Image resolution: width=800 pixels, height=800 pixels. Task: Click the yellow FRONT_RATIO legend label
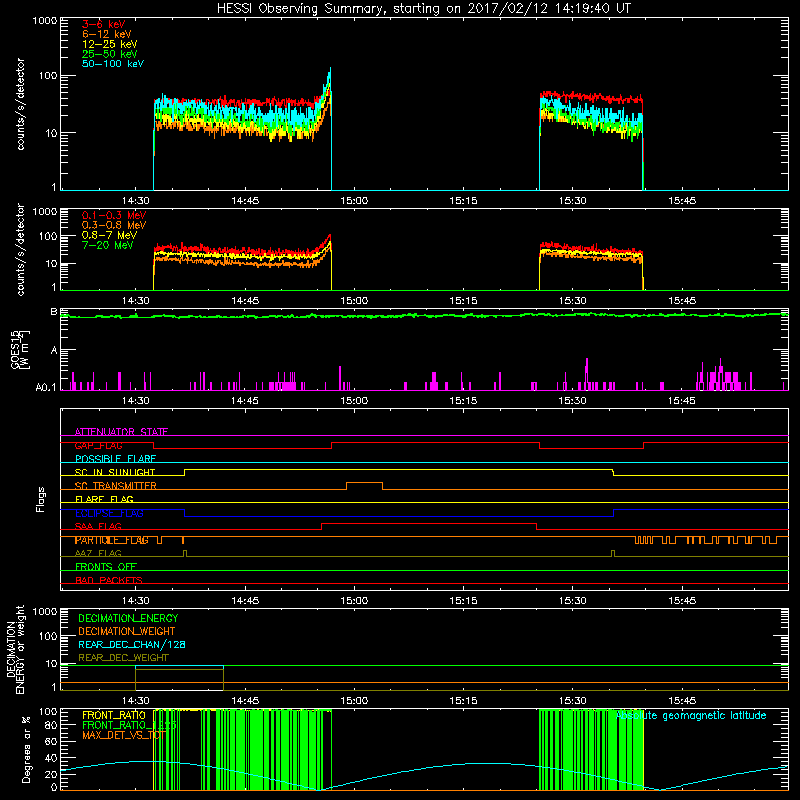click(x=113, y=715)
